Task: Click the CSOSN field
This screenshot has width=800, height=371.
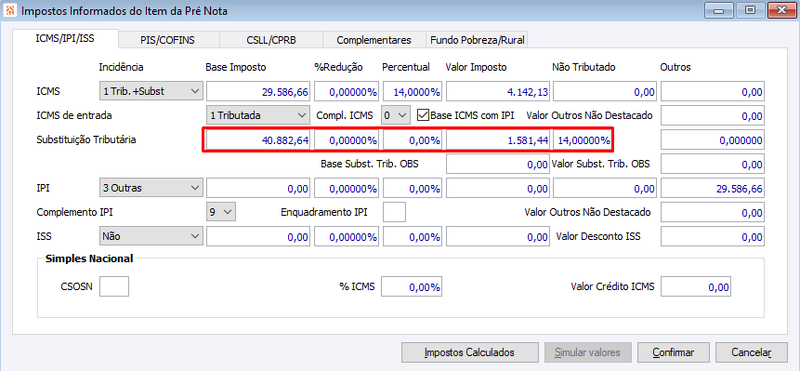Action: click(114, 286)
